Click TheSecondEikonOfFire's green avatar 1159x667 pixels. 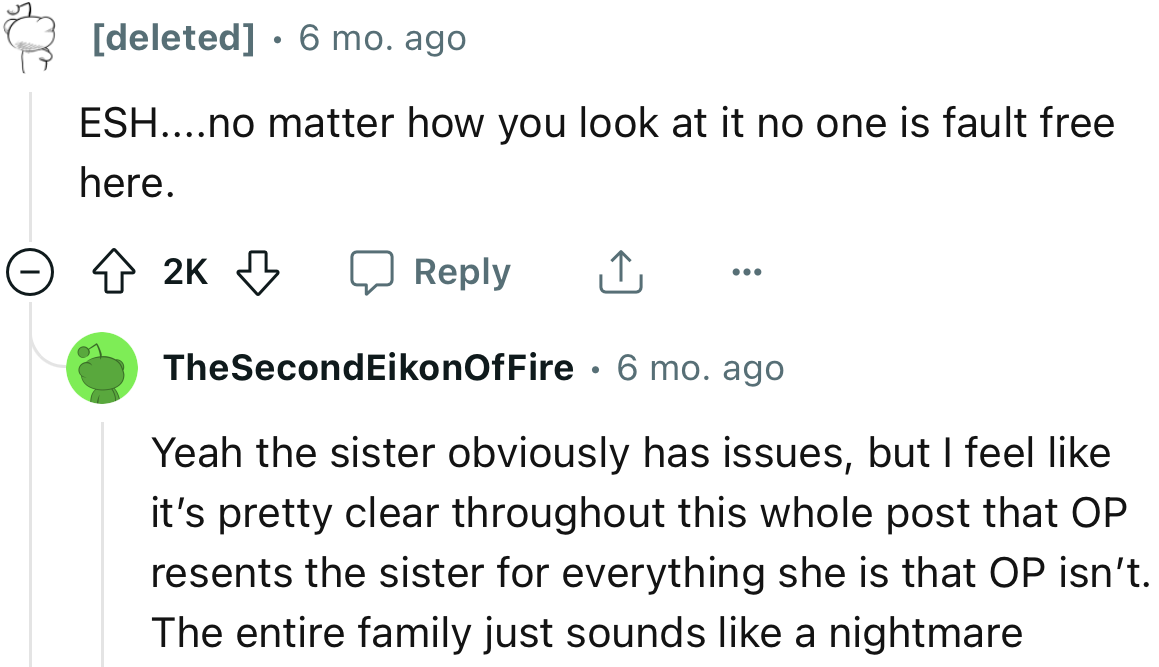click(103, 367)
